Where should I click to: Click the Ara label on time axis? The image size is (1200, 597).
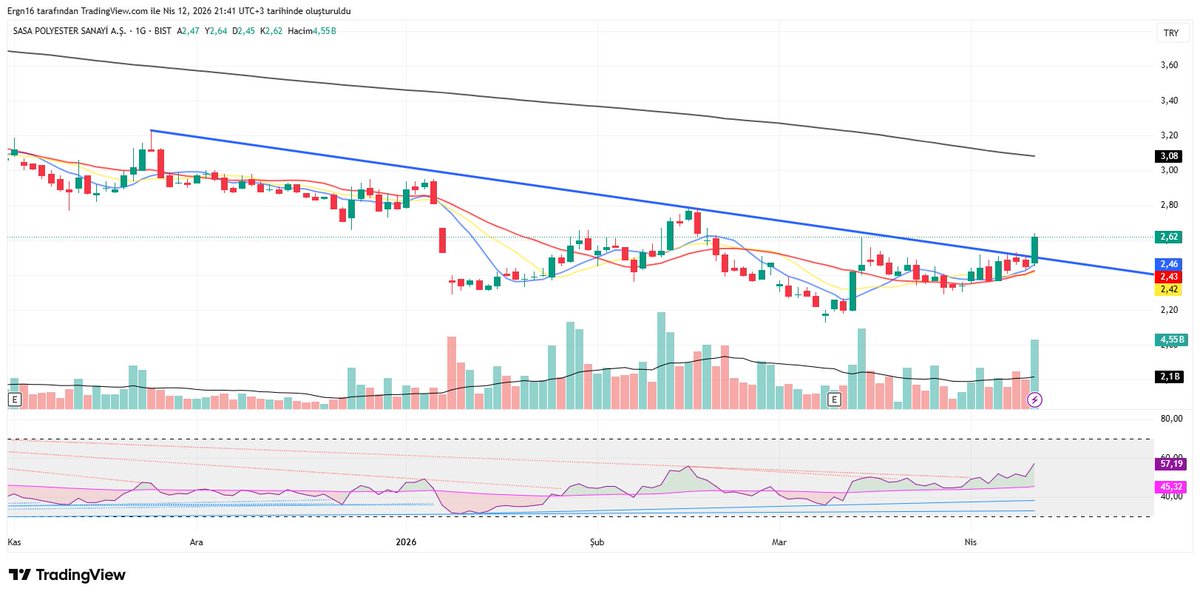click(197, 541)
